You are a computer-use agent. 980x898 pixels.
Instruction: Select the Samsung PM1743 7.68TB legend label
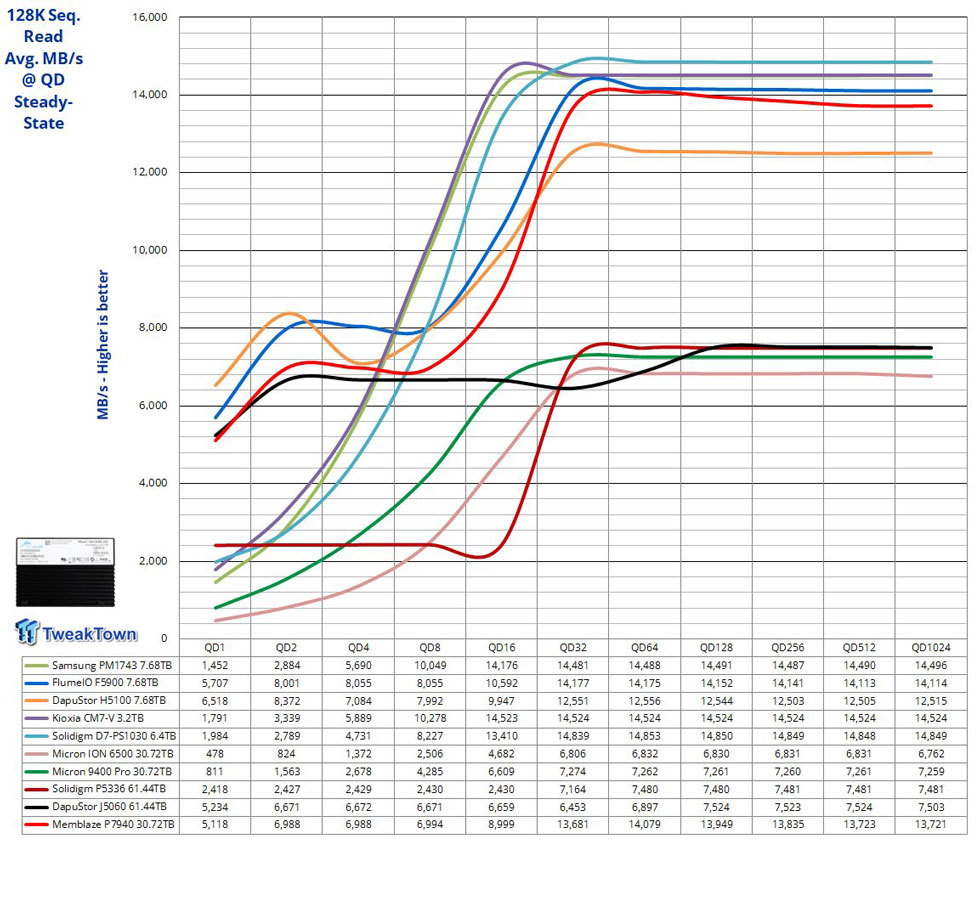coord(112,666)
